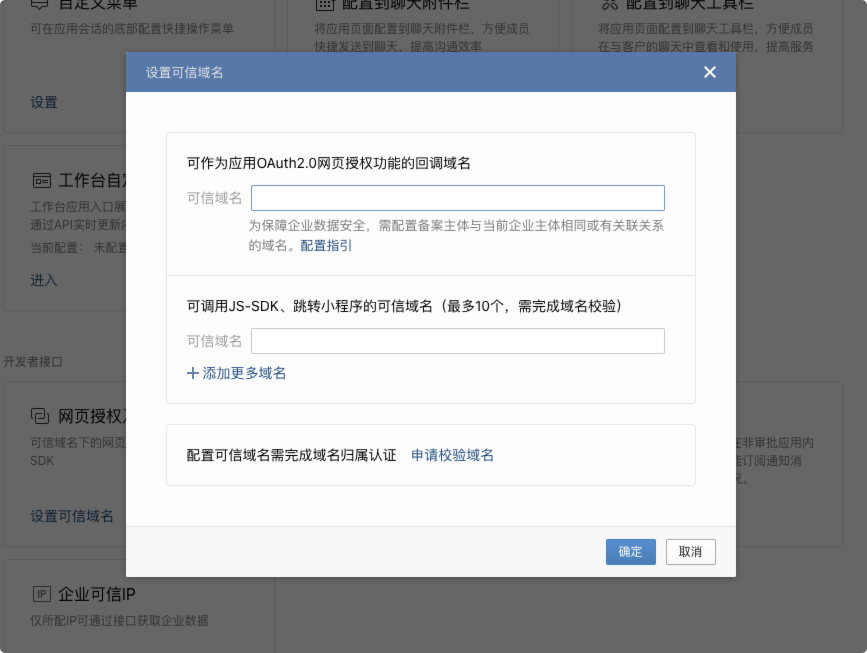Click 设置可信域名 link in 网页授权 card
Viewport: 867px width, 653px height.
[72, 516]
